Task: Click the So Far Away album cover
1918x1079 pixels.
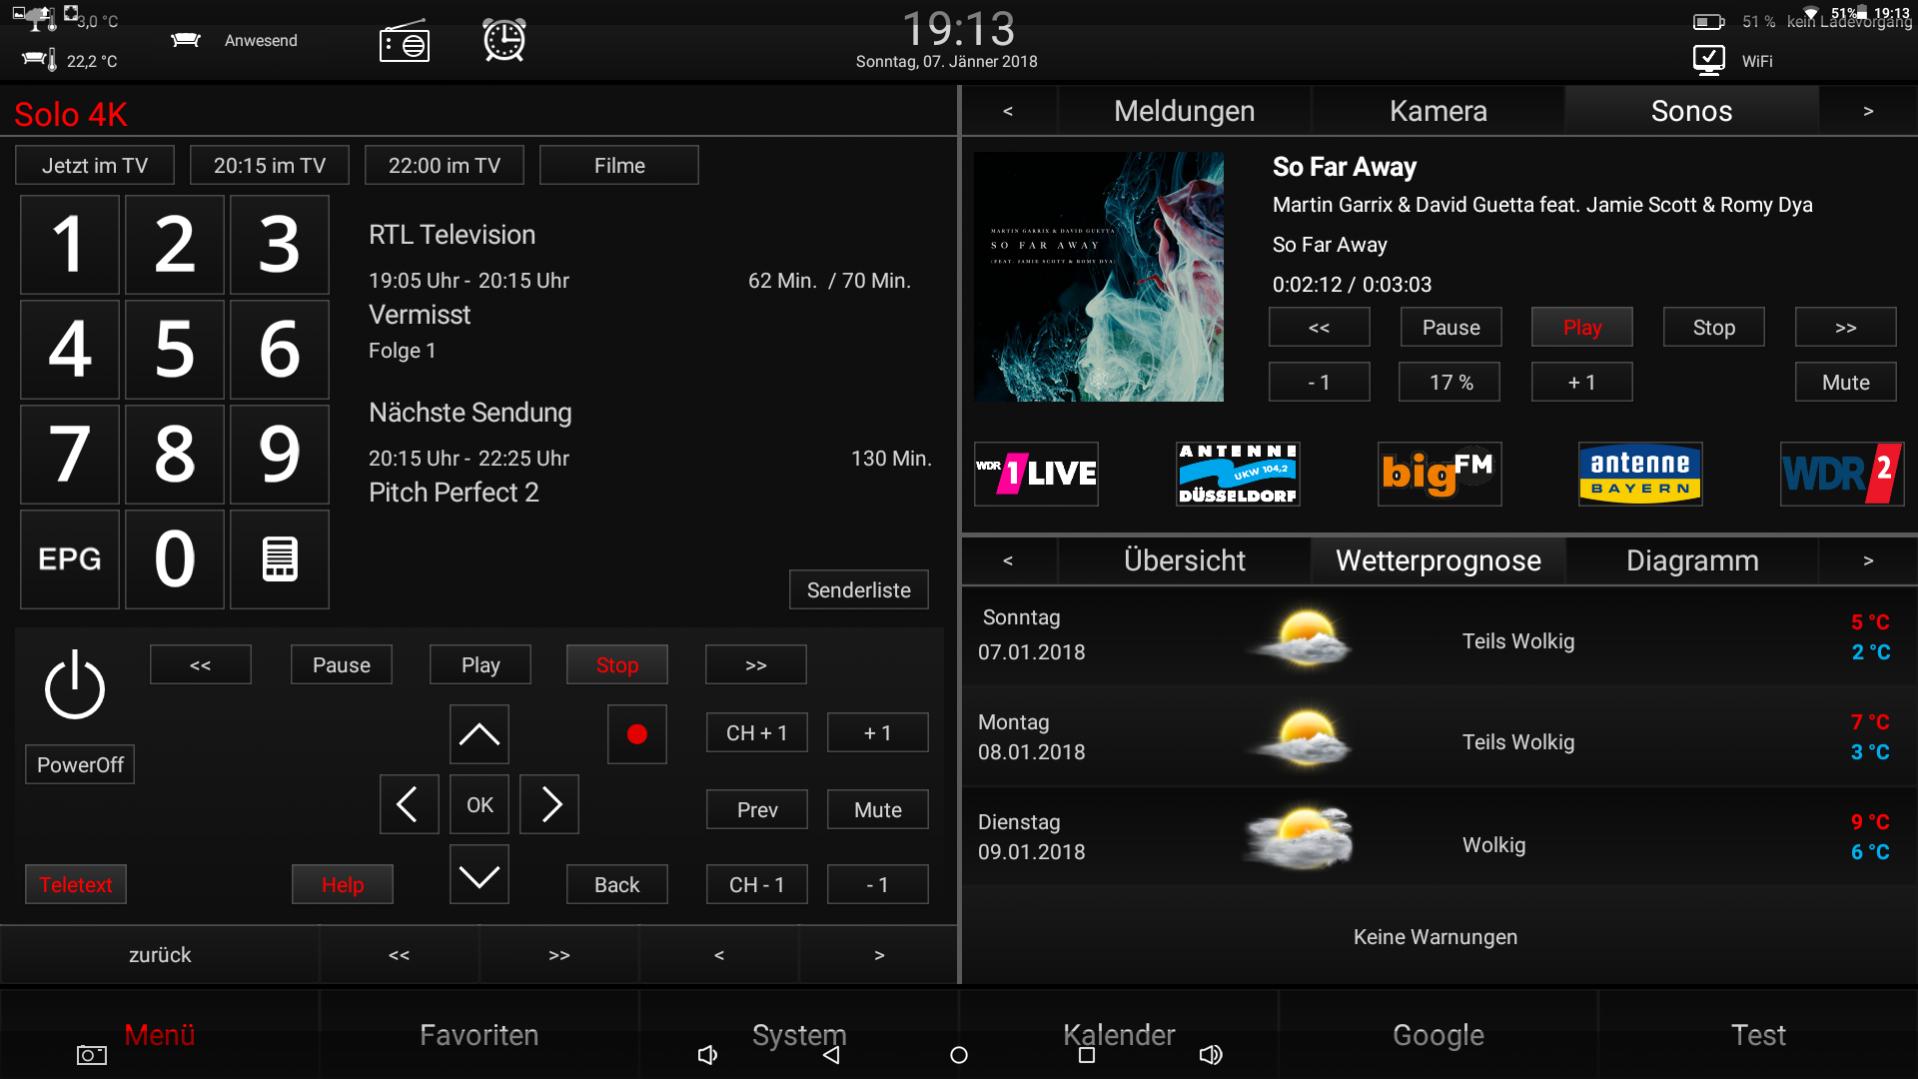Action: [1098, 277]
